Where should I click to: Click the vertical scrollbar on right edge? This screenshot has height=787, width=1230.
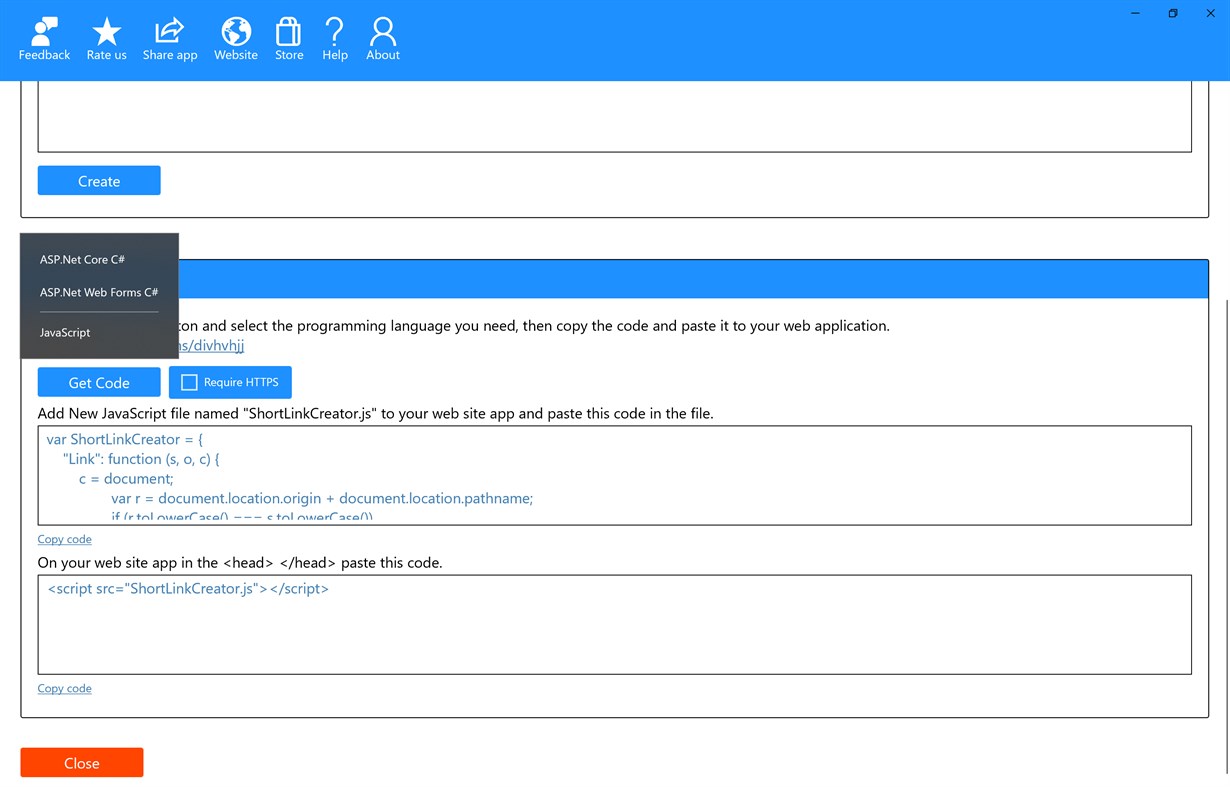click(x=1226, y=535)
